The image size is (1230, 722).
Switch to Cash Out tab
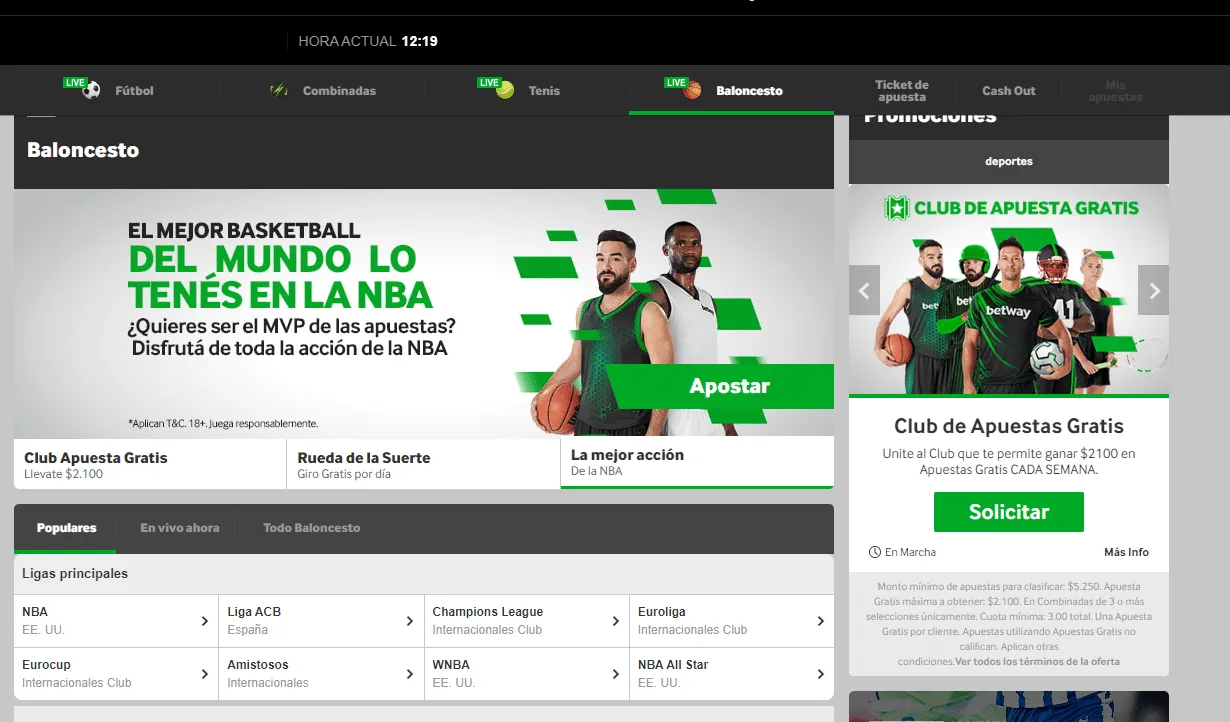tap(1009, 91)
